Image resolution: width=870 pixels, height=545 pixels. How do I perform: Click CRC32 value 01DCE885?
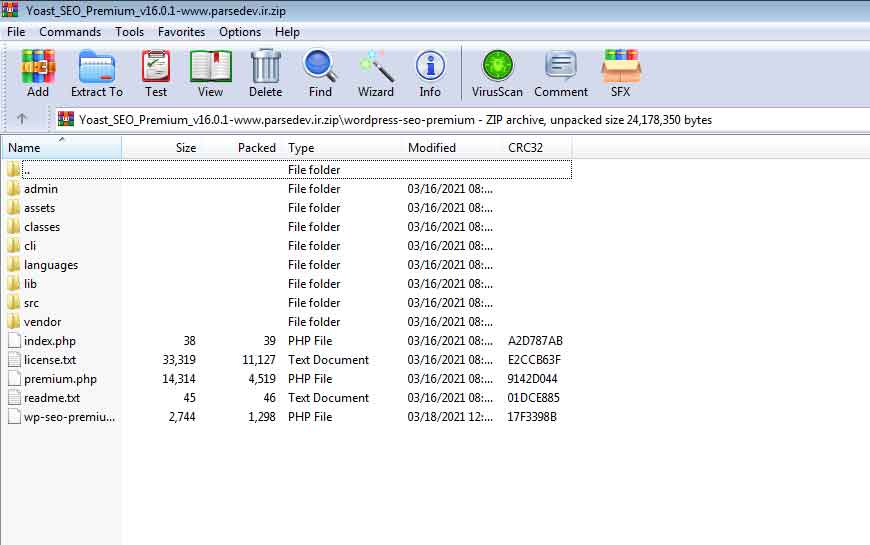click(x=533, y=398)
